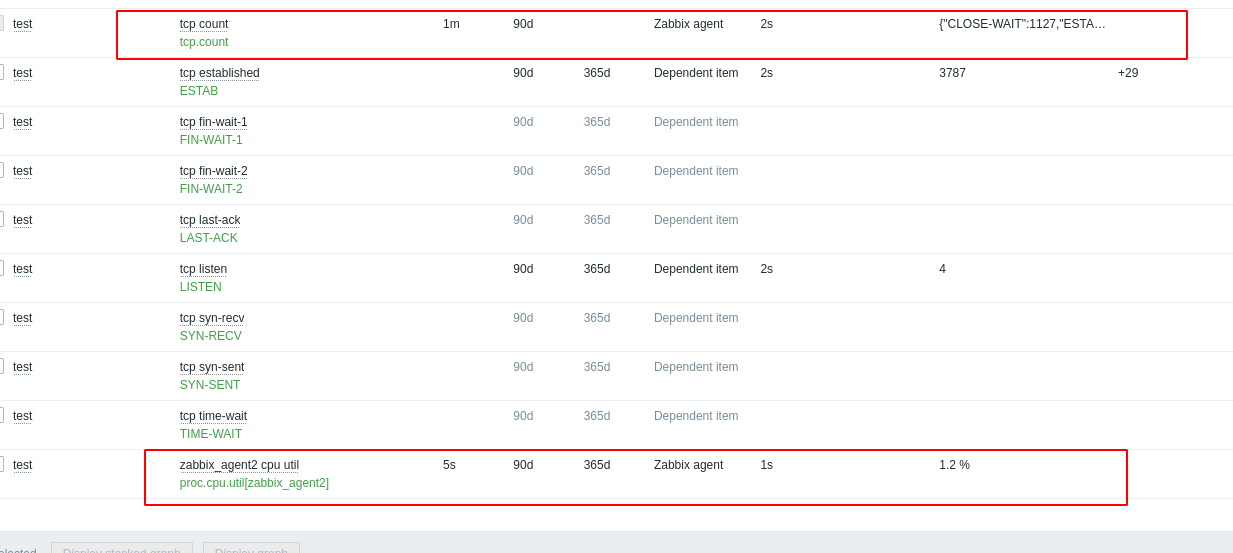Click the Display stacked graph button

click(x=122, y=548)
